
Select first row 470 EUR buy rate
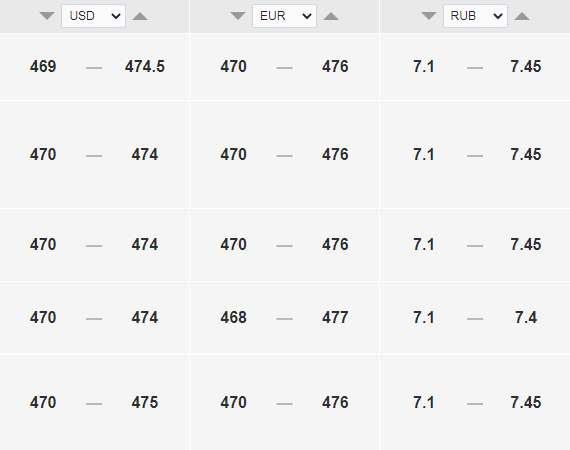233,67
